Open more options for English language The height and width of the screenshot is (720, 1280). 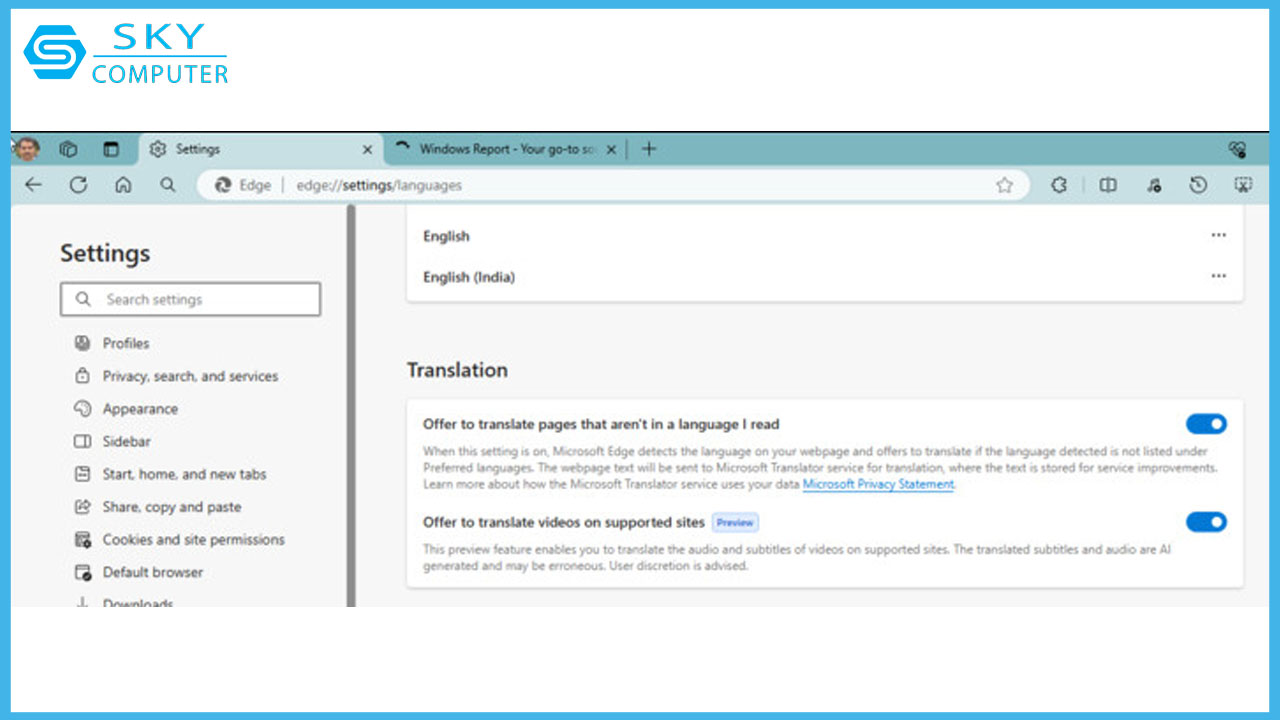pyautogui.click(x=1218, y=236)
